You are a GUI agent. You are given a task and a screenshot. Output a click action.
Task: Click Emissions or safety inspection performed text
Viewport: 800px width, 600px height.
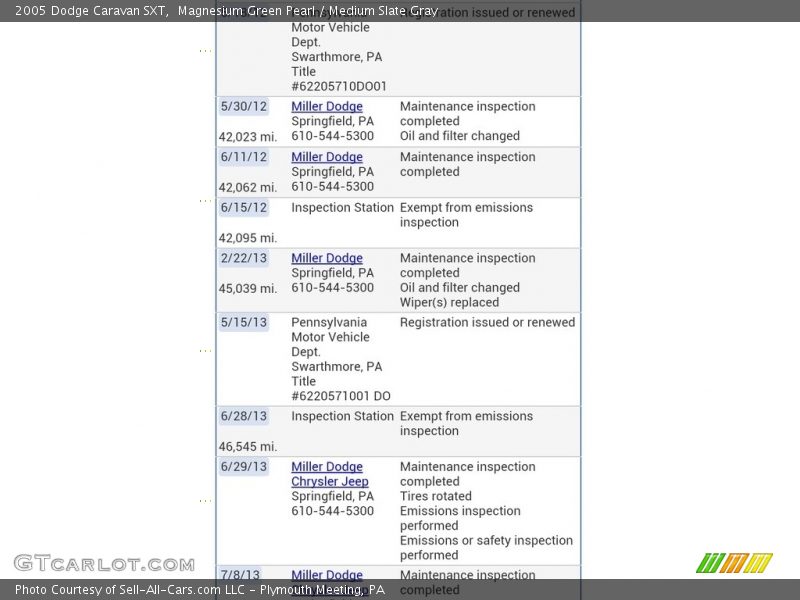[486, 547]
